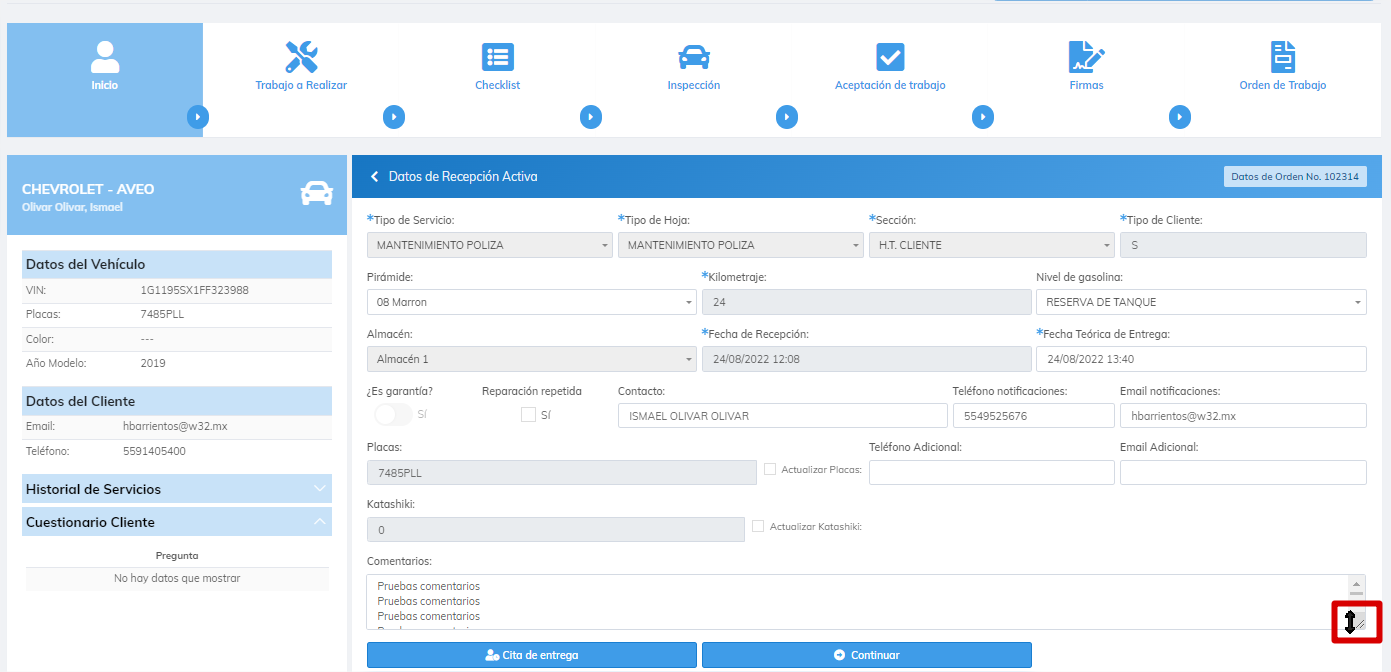The width and height of the screenshot is (1391, 672).
Task: Click the Teléfono Adicional field
Action: click(x=991, y=472)
